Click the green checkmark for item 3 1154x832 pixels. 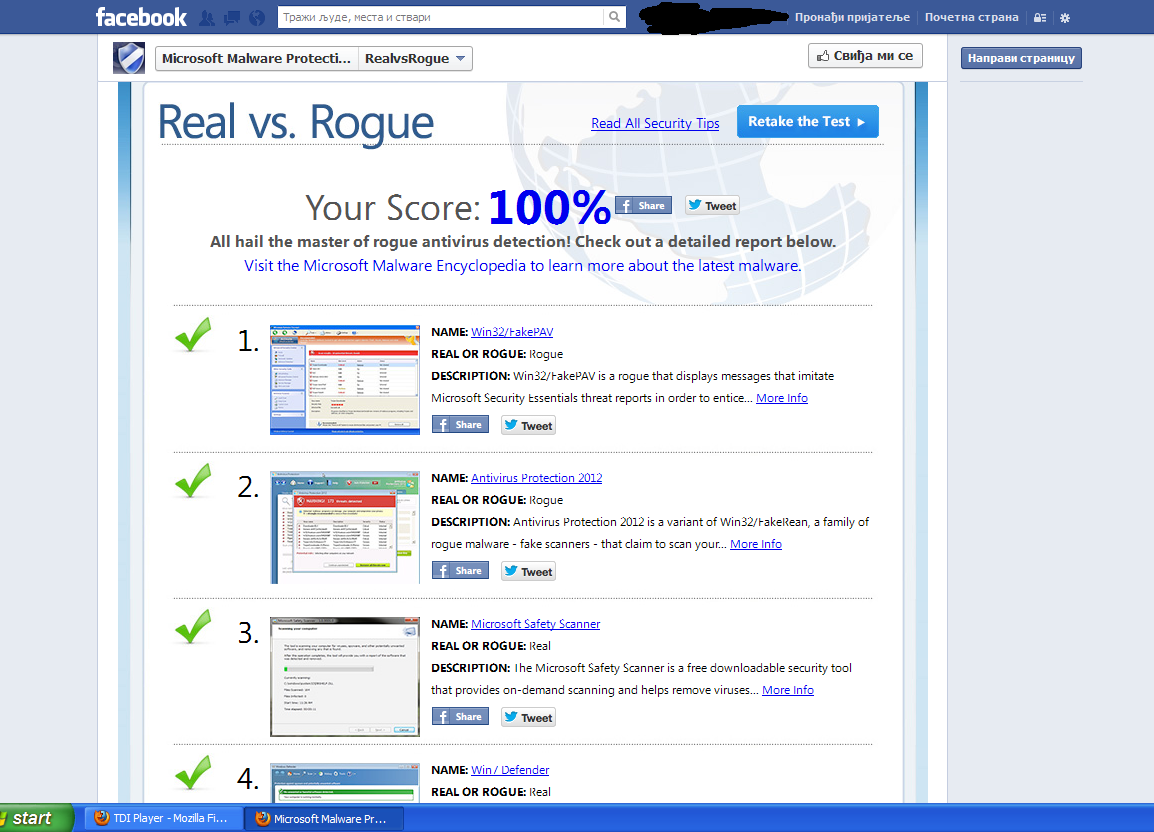[194, 627]
